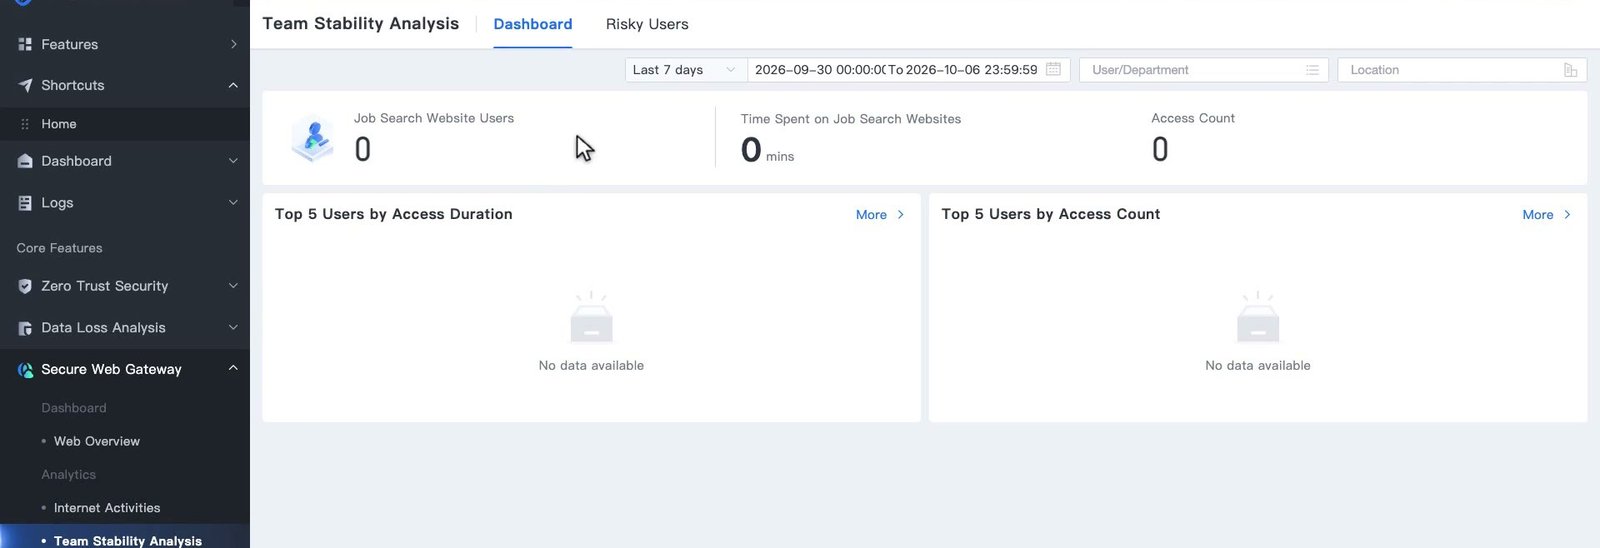Expand the Logs sidebar chevron
The width and height of the screenshot is (1600, 548).
[x=233, y=202]
